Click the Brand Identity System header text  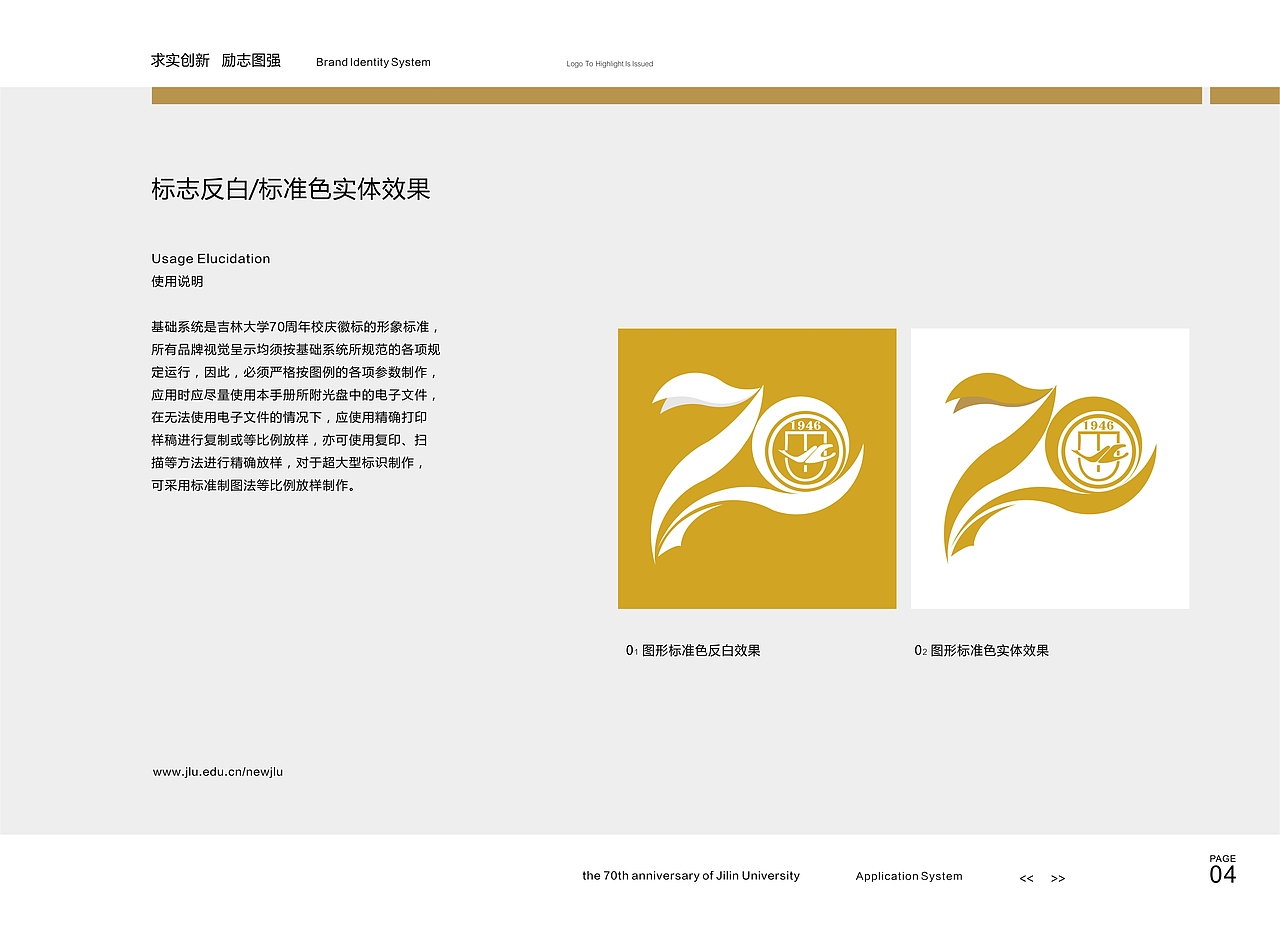point(373,62)
